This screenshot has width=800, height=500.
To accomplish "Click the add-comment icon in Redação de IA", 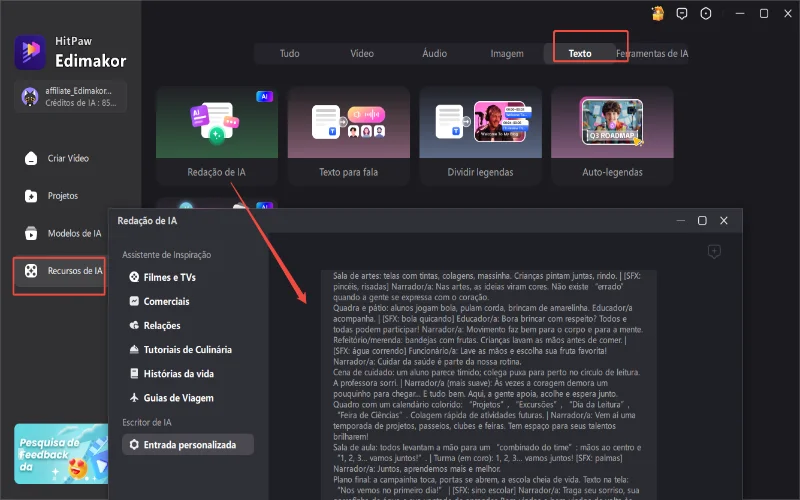I will 714,251.
